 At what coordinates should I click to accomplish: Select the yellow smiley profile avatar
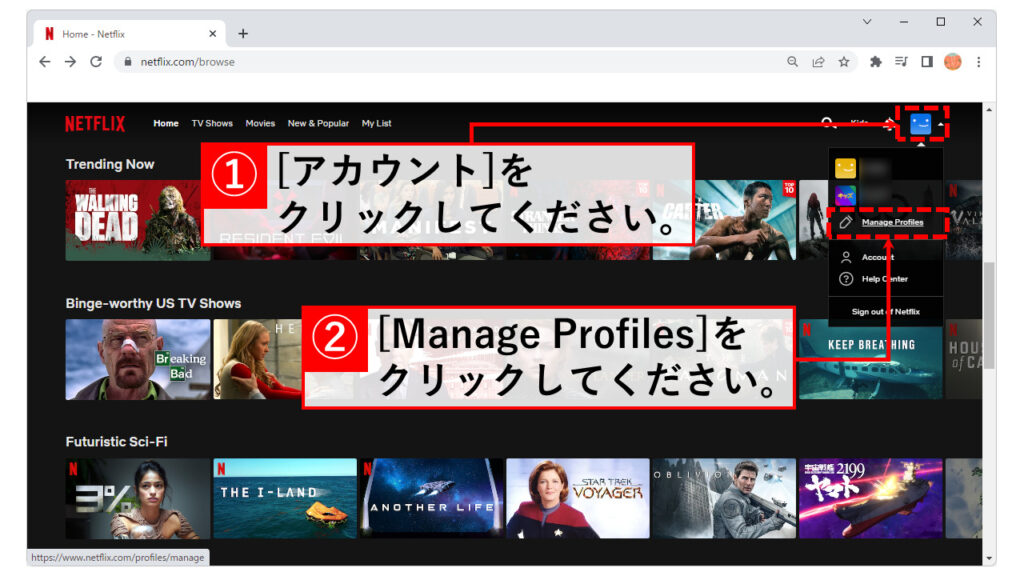(845, 168)
